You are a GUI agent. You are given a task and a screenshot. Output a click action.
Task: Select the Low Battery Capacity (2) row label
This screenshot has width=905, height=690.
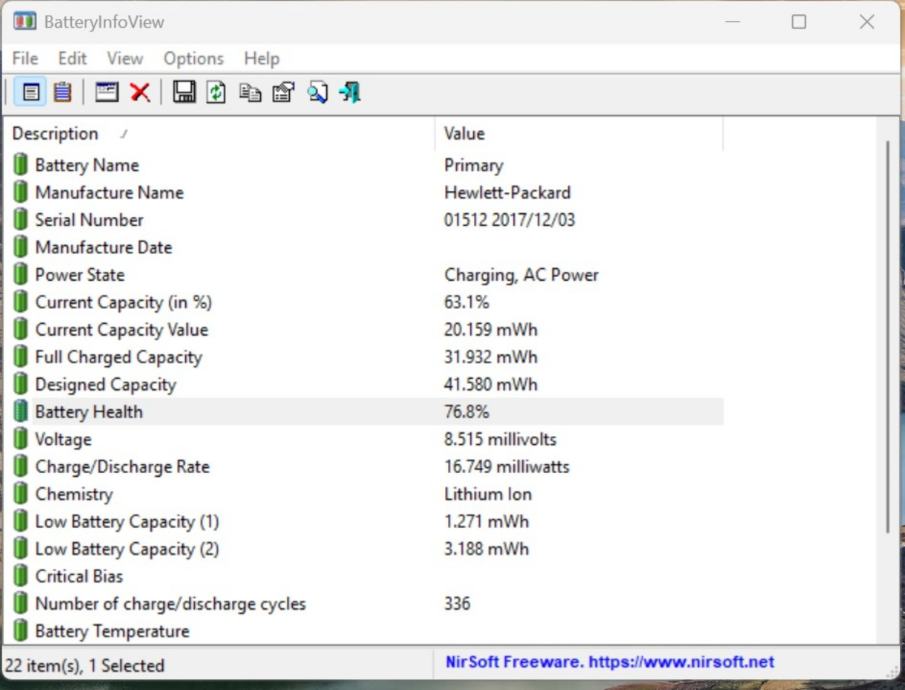click(x=127, y=549)
